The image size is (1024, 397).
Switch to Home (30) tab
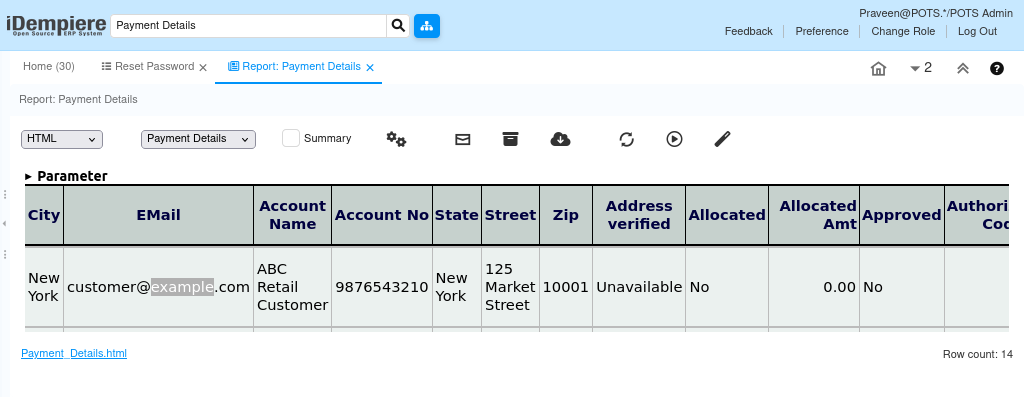[49, 67]
